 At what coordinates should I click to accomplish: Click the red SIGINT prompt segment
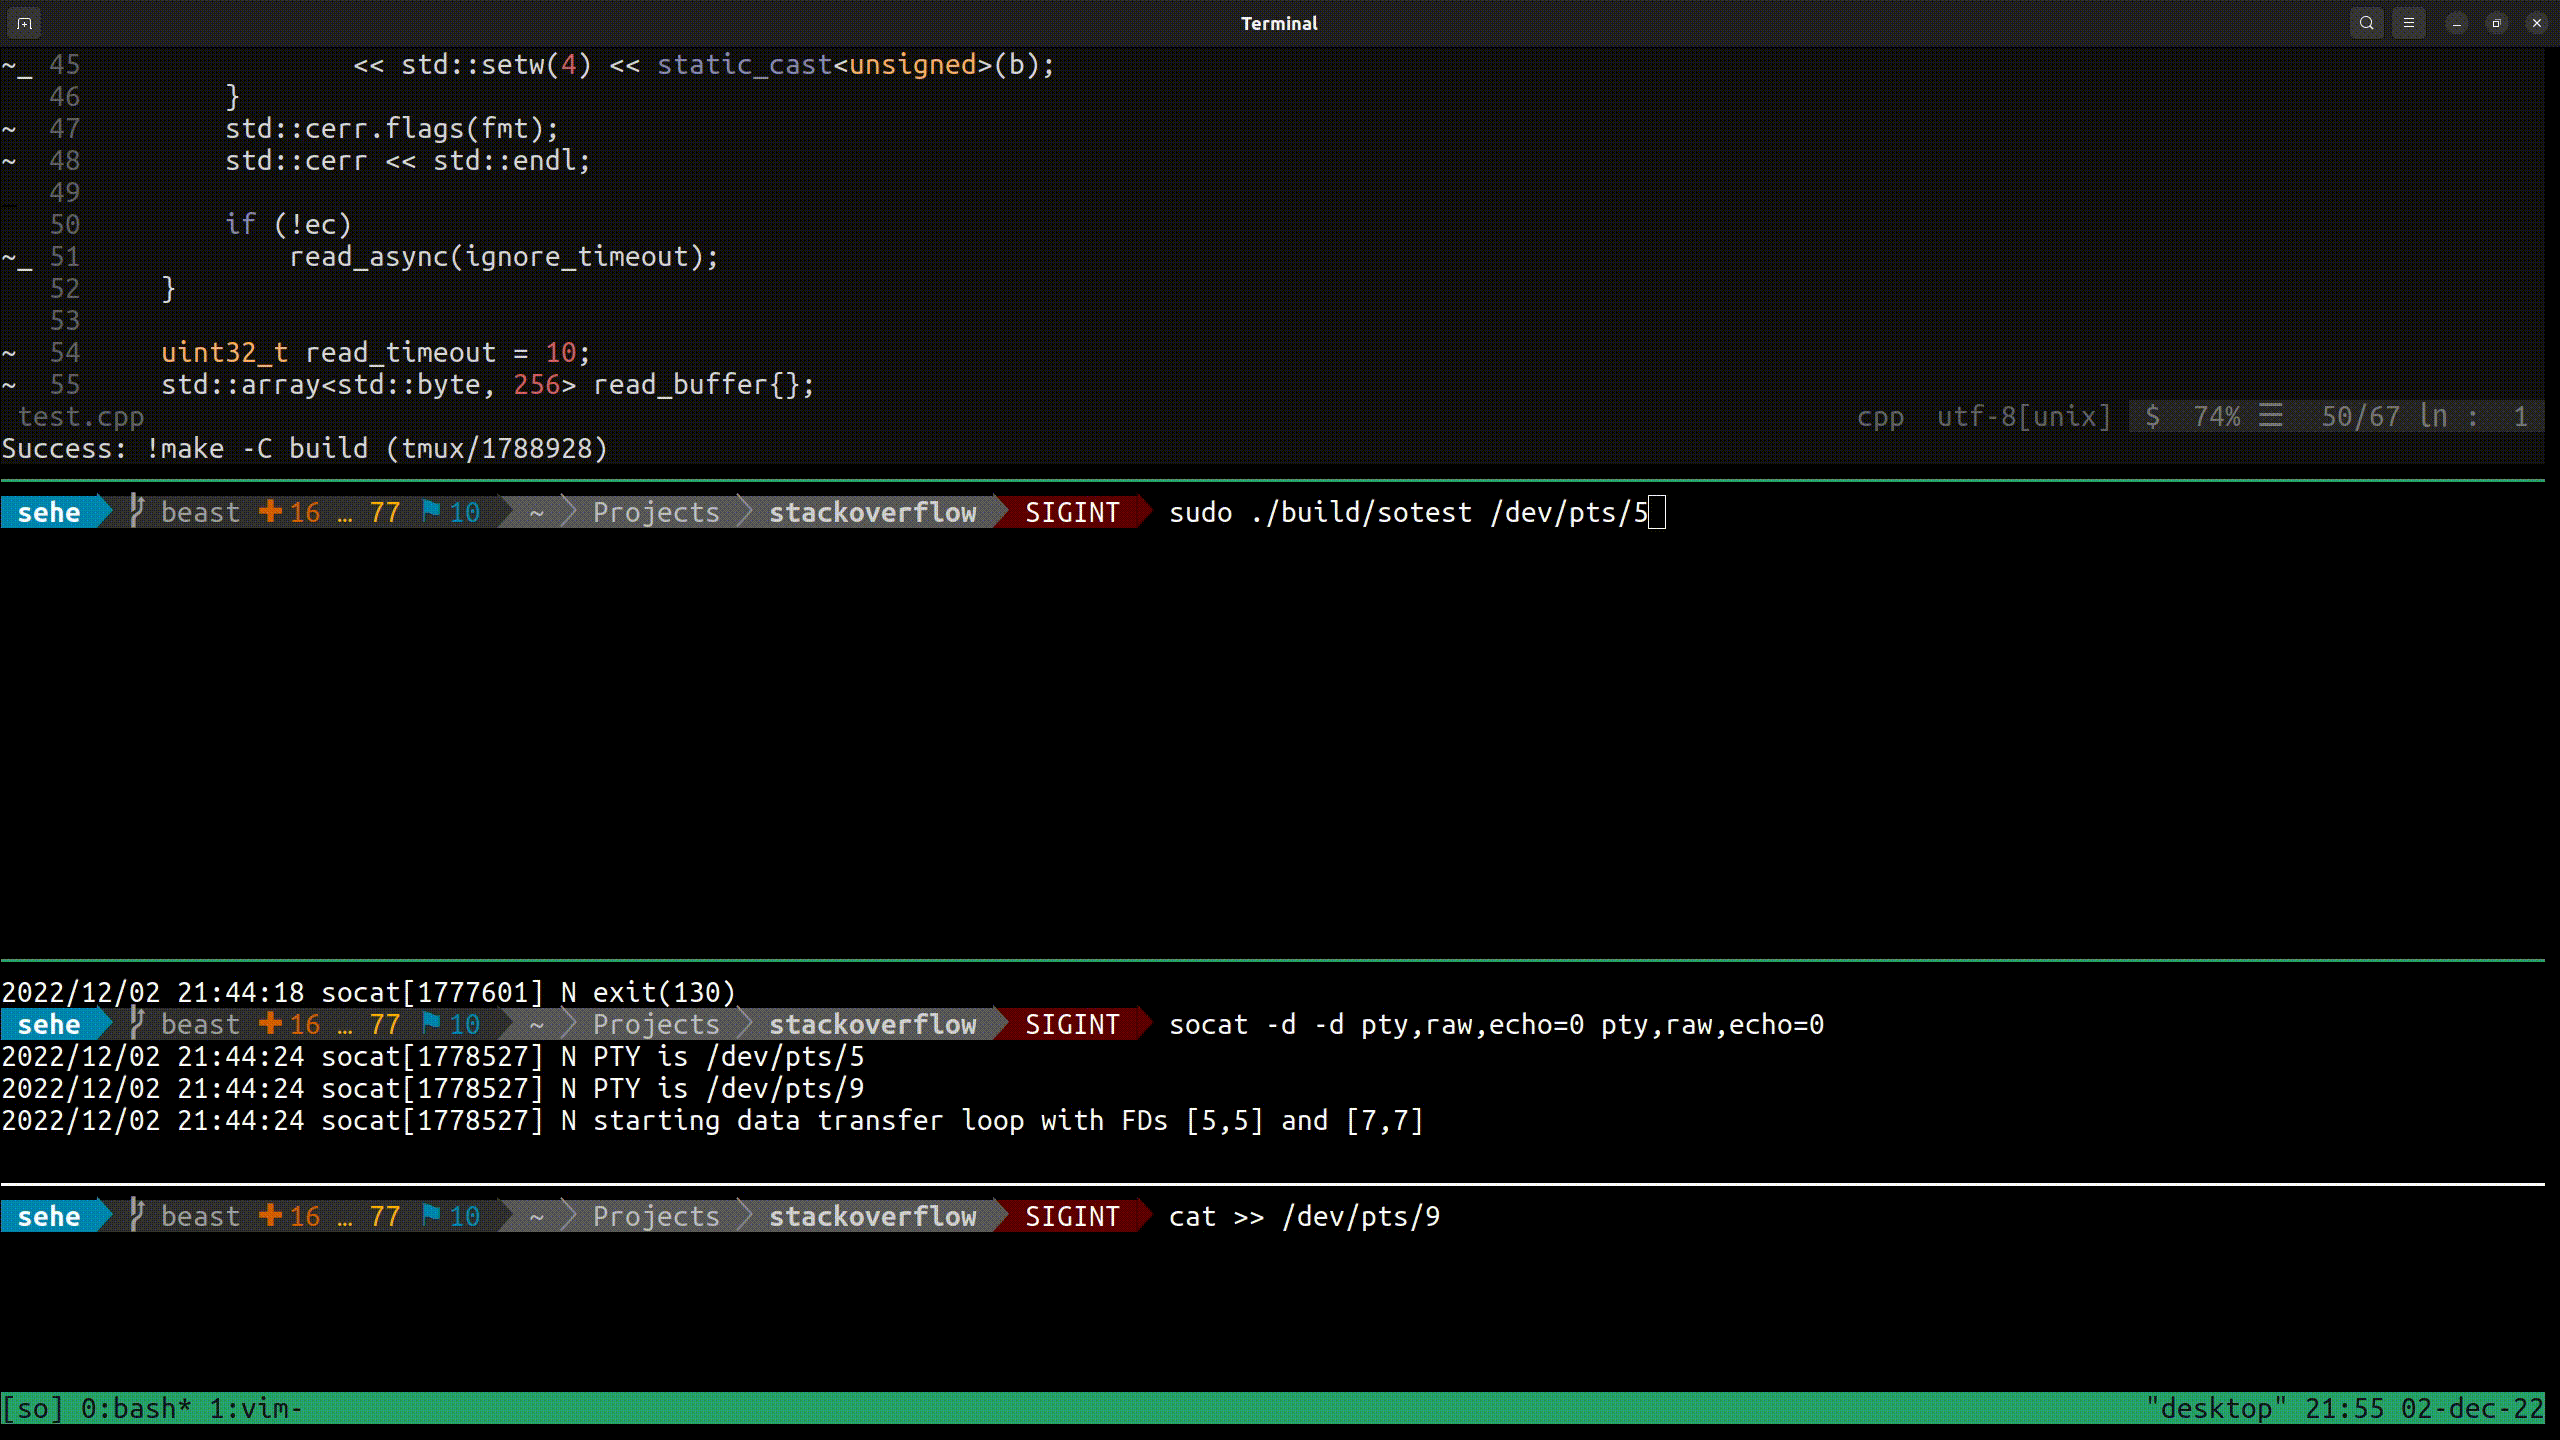[1072, 511]
